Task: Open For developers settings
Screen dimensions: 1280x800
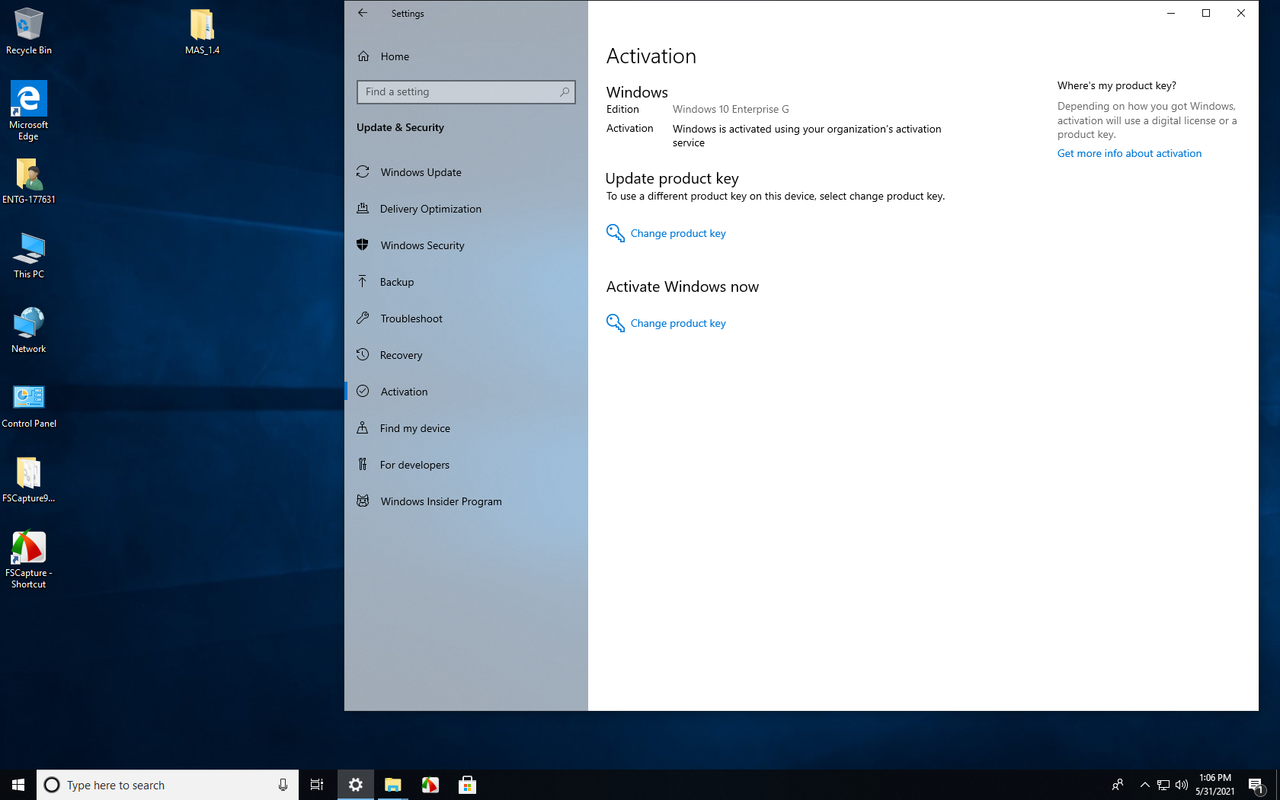Action: [466, 465]
